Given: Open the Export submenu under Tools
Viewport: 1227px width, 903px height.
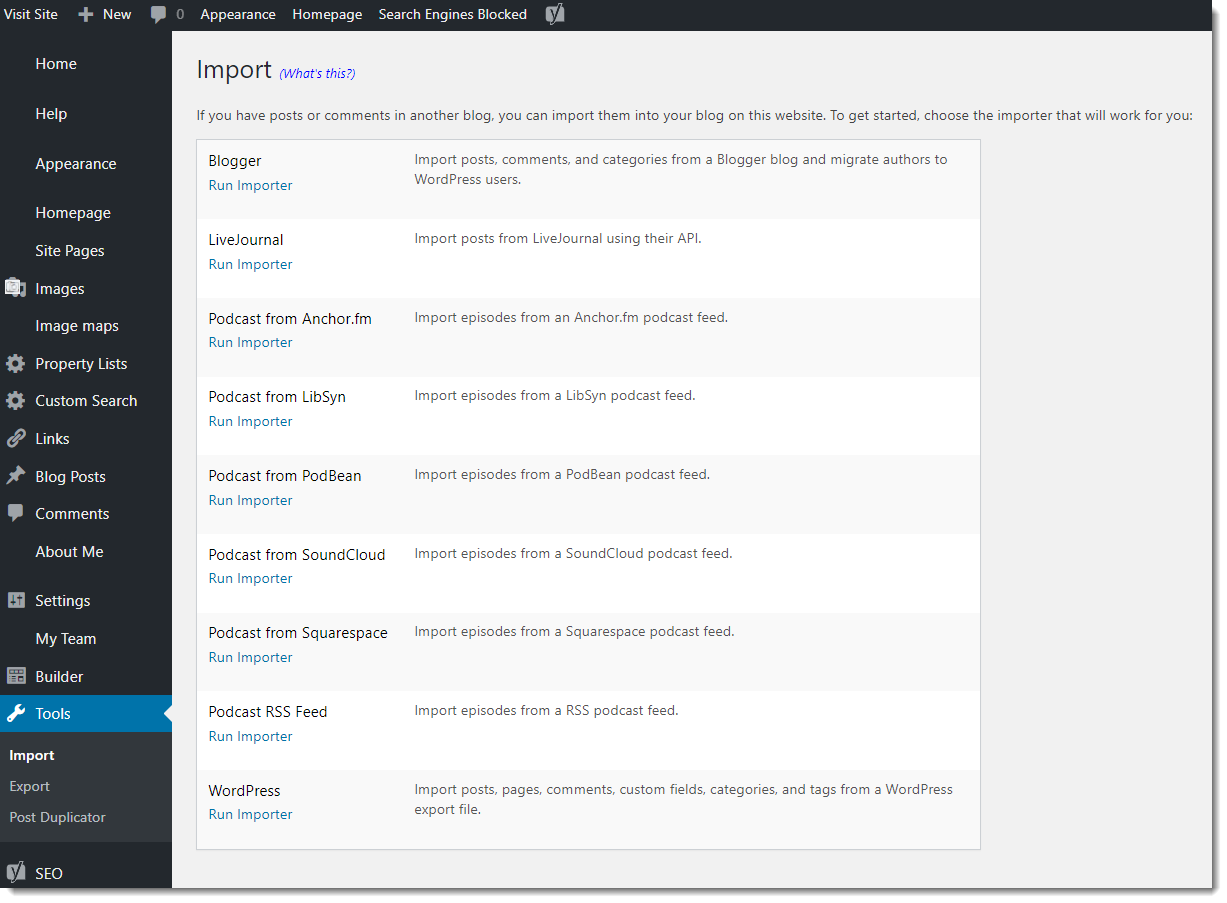Looking at the screenshot, I should [x=29, y=786].
